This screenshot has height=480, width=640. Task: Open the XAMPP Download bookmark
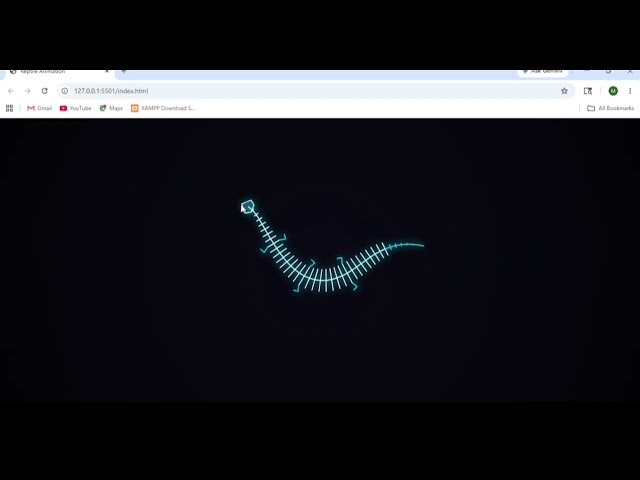pos(163,108)
